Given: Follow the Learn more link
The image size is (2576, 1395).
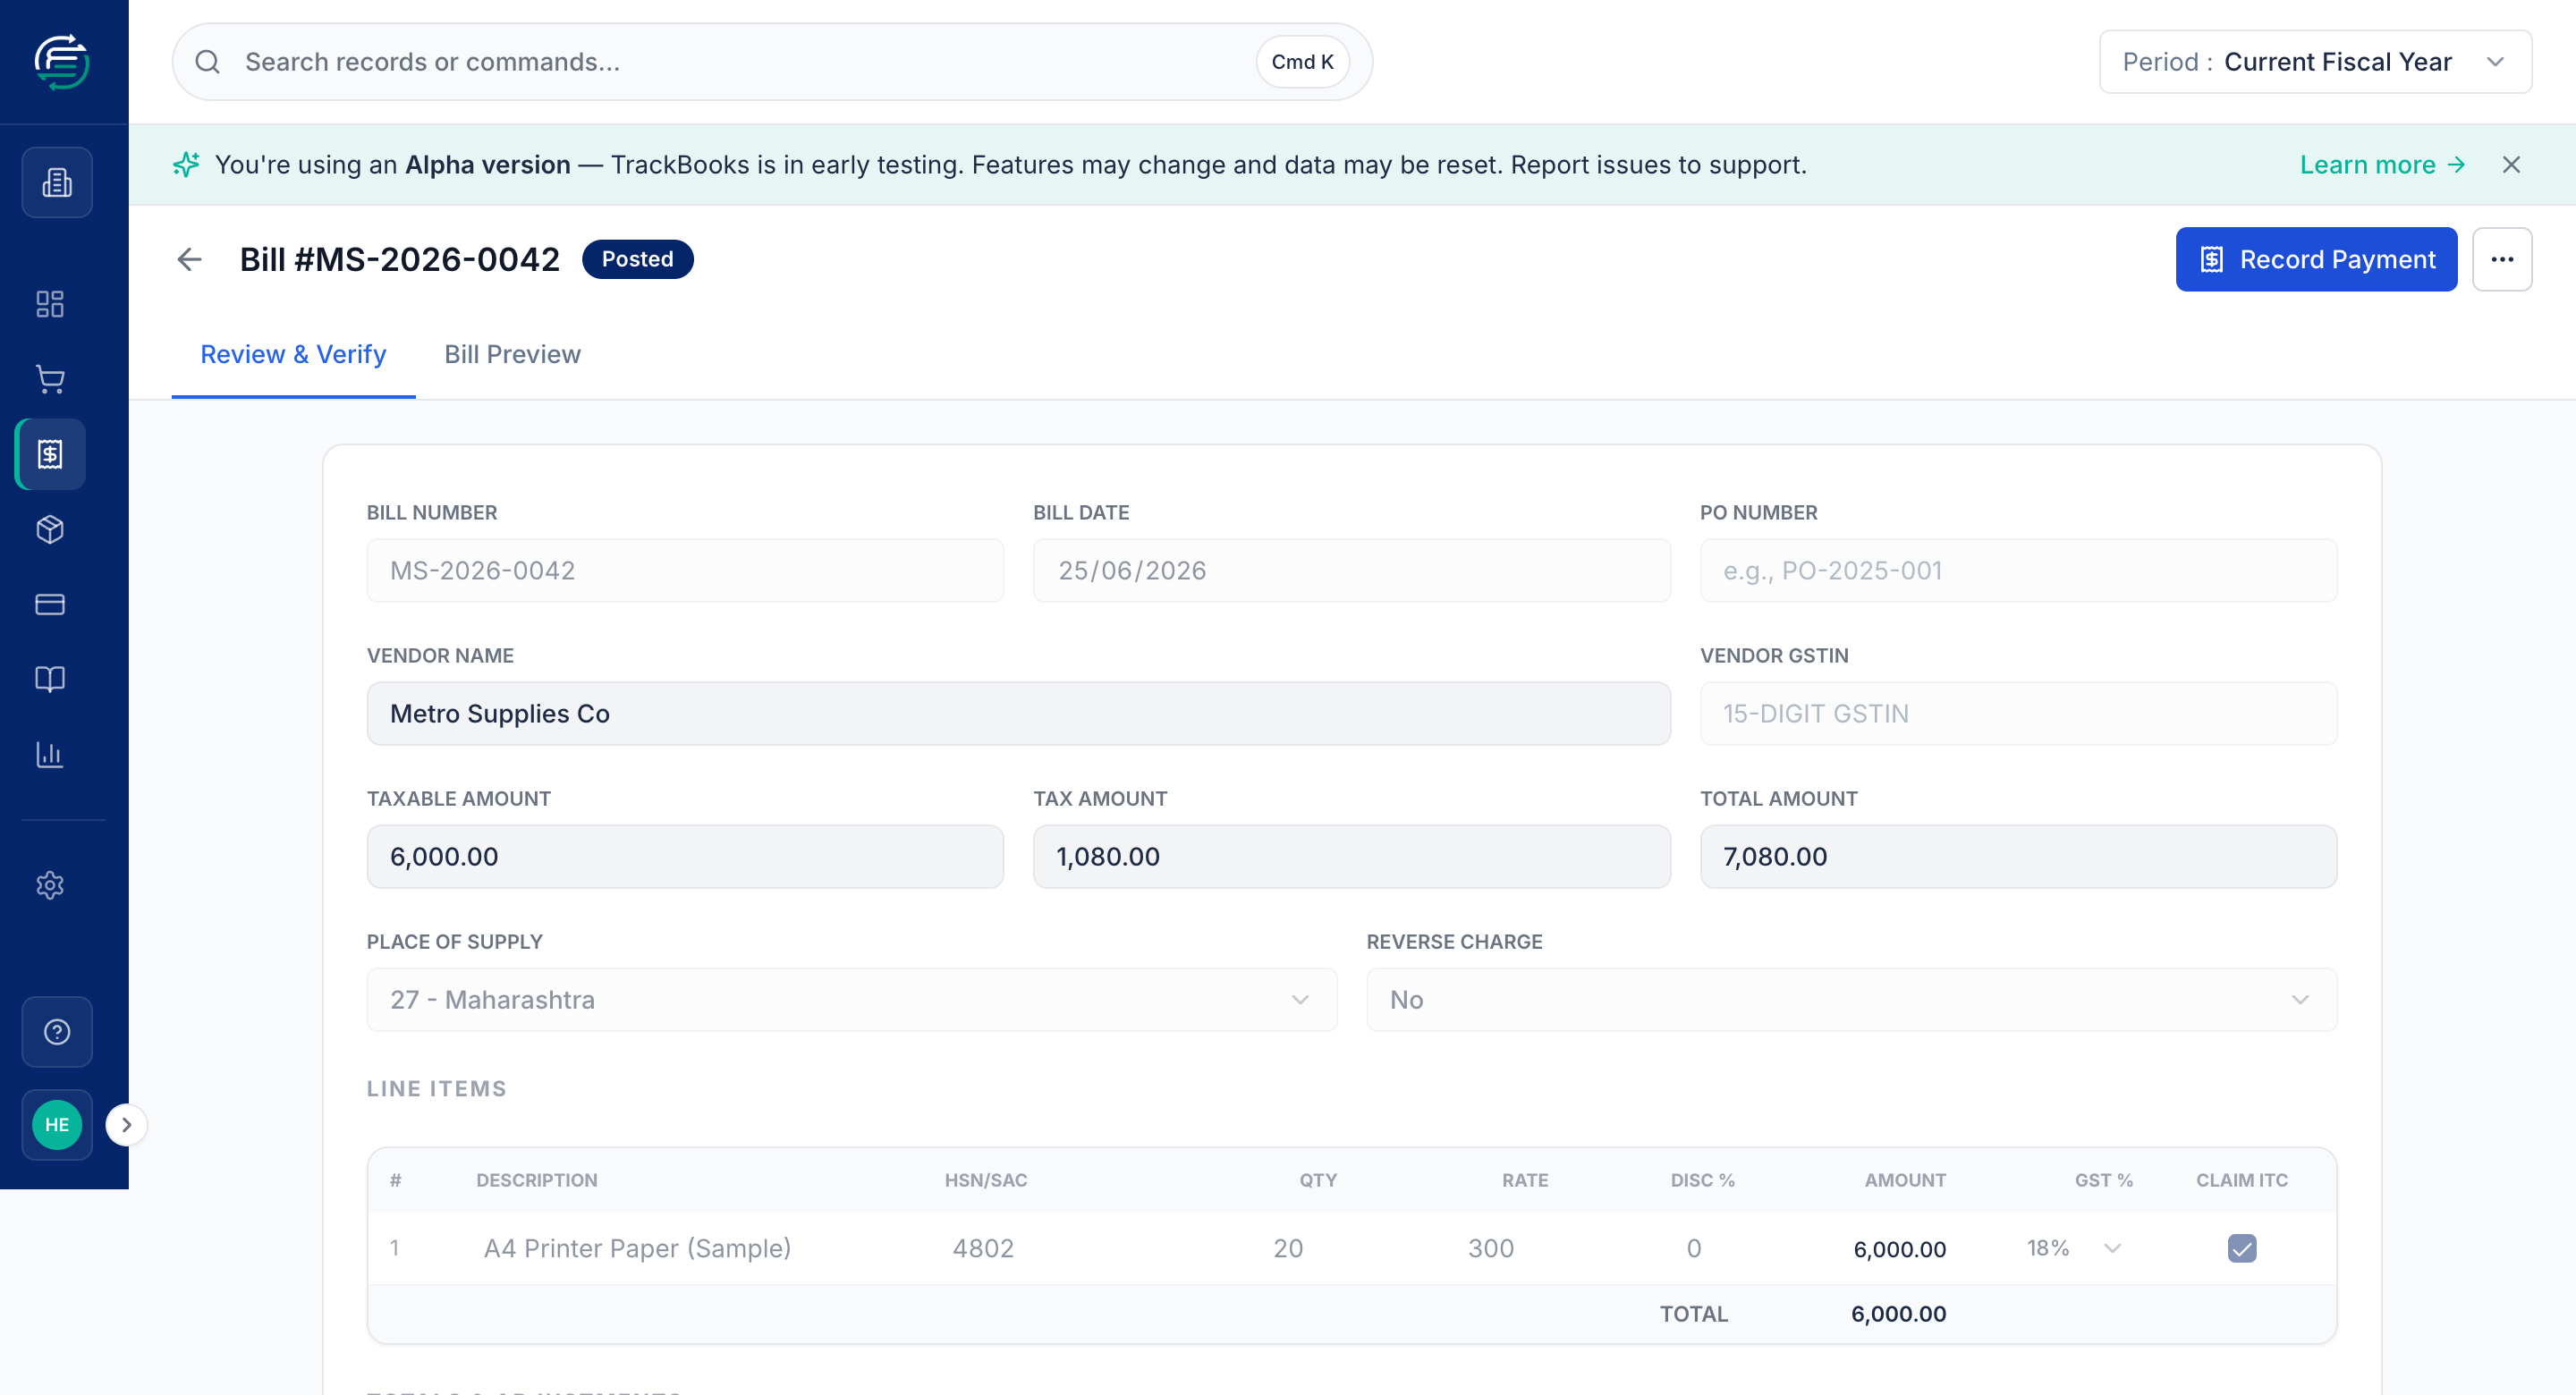Looking at the screenshot, I should click(x=2382, y=165).
